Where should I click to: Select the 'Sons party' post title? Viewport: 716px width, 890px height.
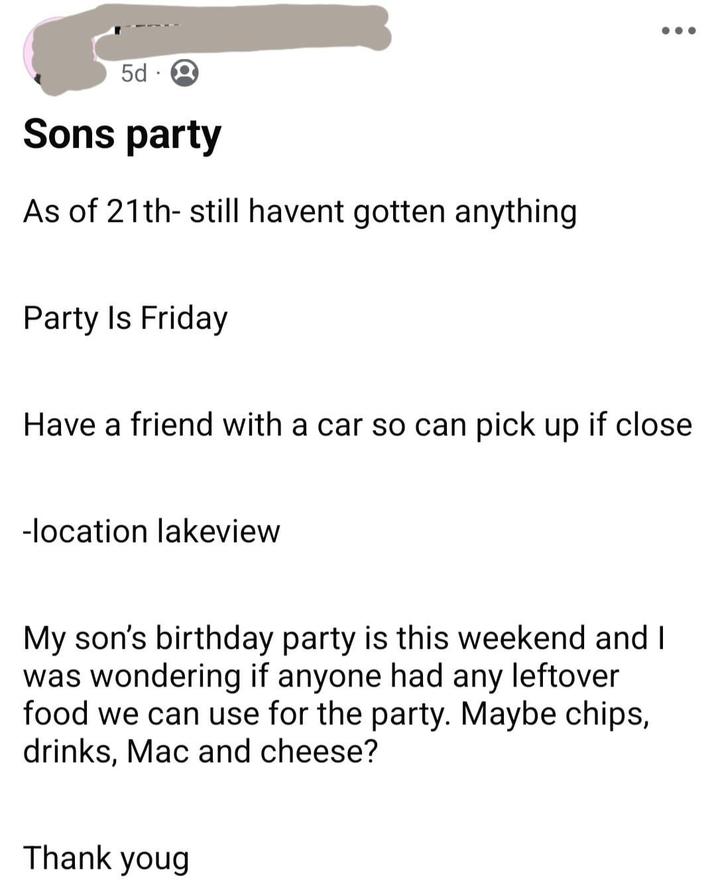[x=123, y=133]
